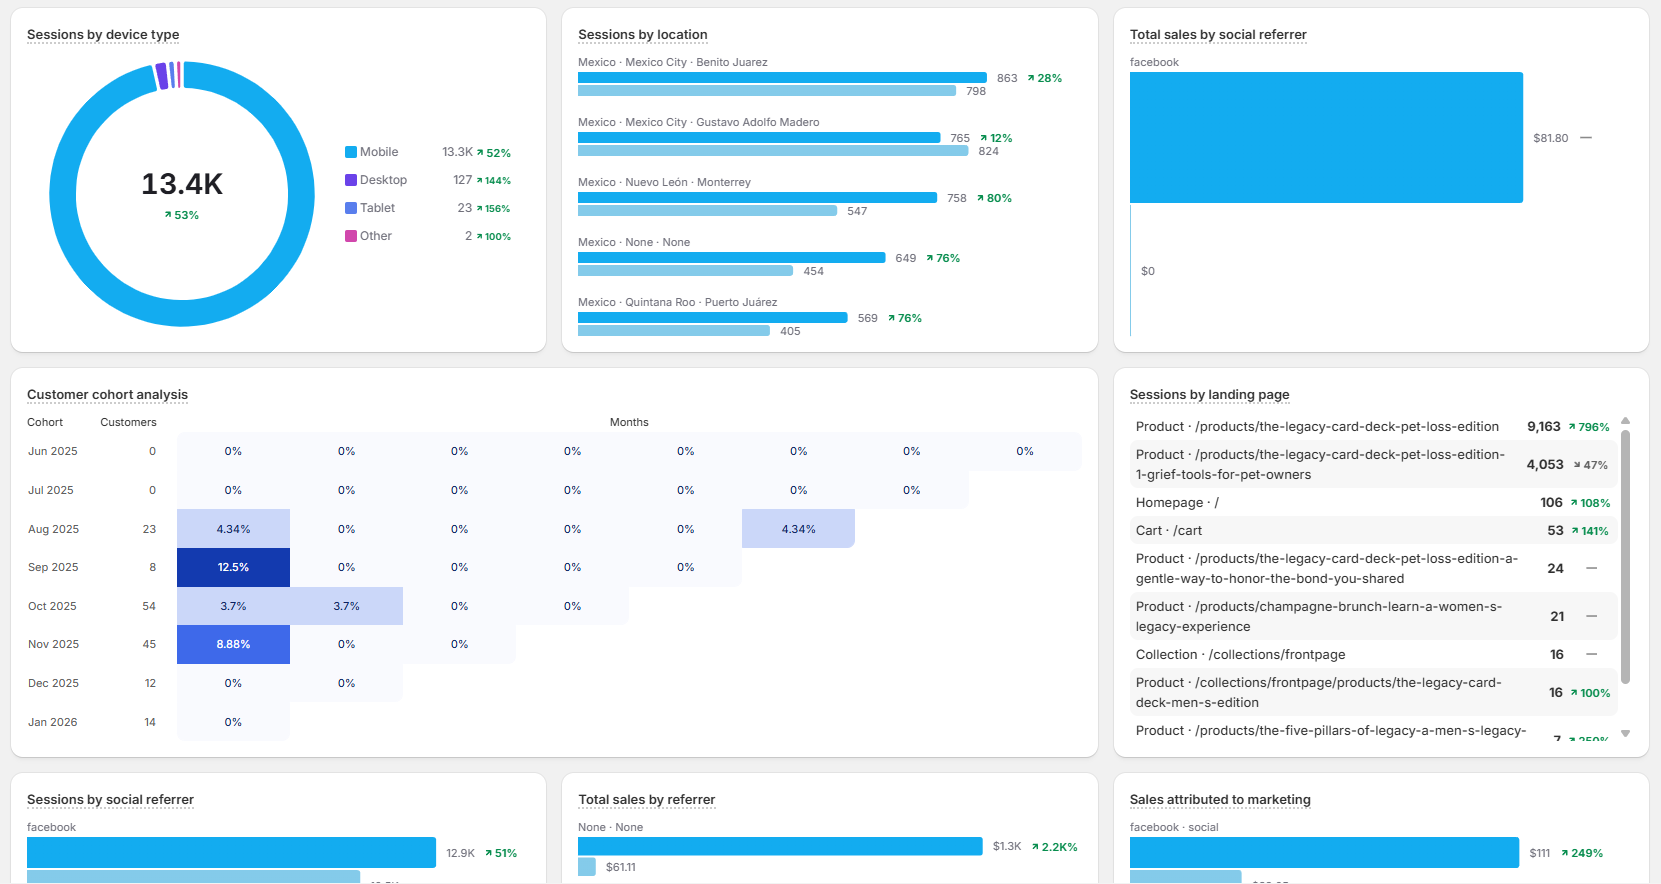The width and height of the screenshot is (1661, 884).
Task: Open Sessions by device type report
Action: [103, 35]
